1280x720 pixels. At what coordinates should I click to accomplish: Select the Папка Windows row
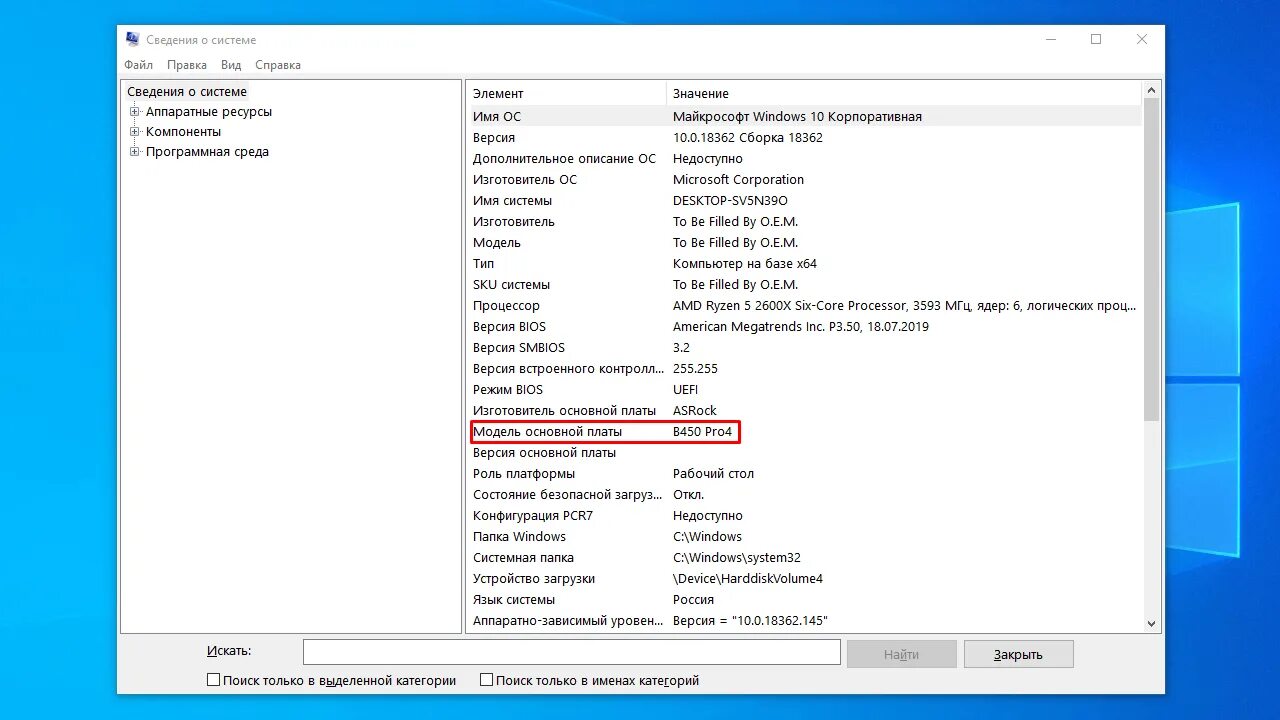point(804,536)
